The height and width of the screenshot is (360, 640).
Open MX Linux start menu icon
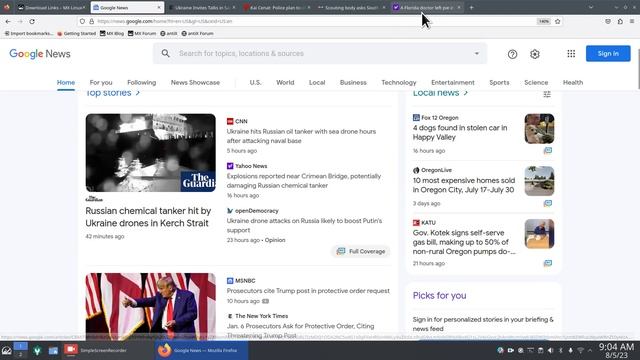pyautogui.click(x=7, y=350)
